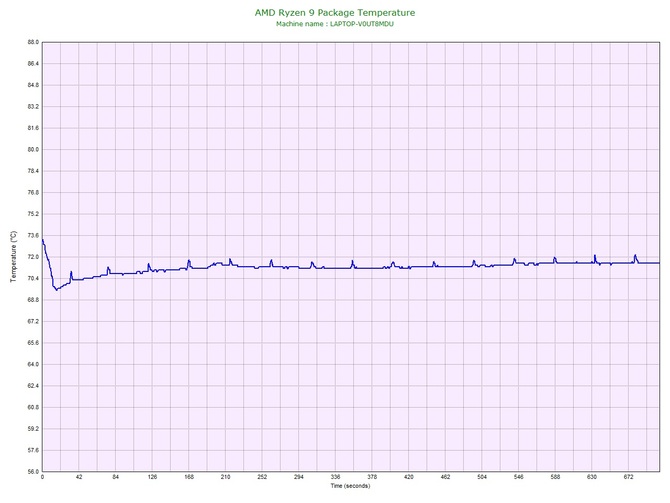Click the lowest dip of the temperature curve
This screenshot has width=670, height=503.
pos(56,290)
